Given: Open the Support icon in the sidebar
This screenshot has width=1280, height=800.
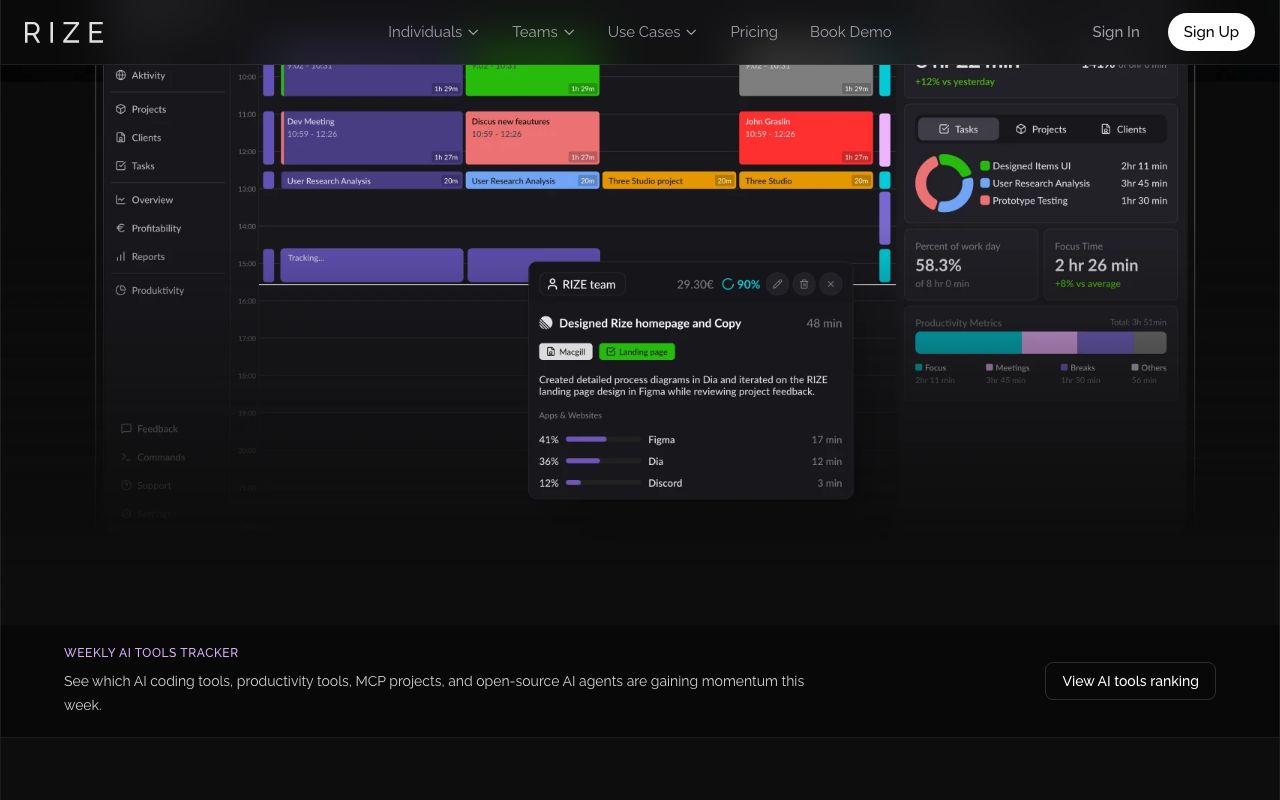Looking at the screenshot, I should pyautogui.click(x=126, y=485).
